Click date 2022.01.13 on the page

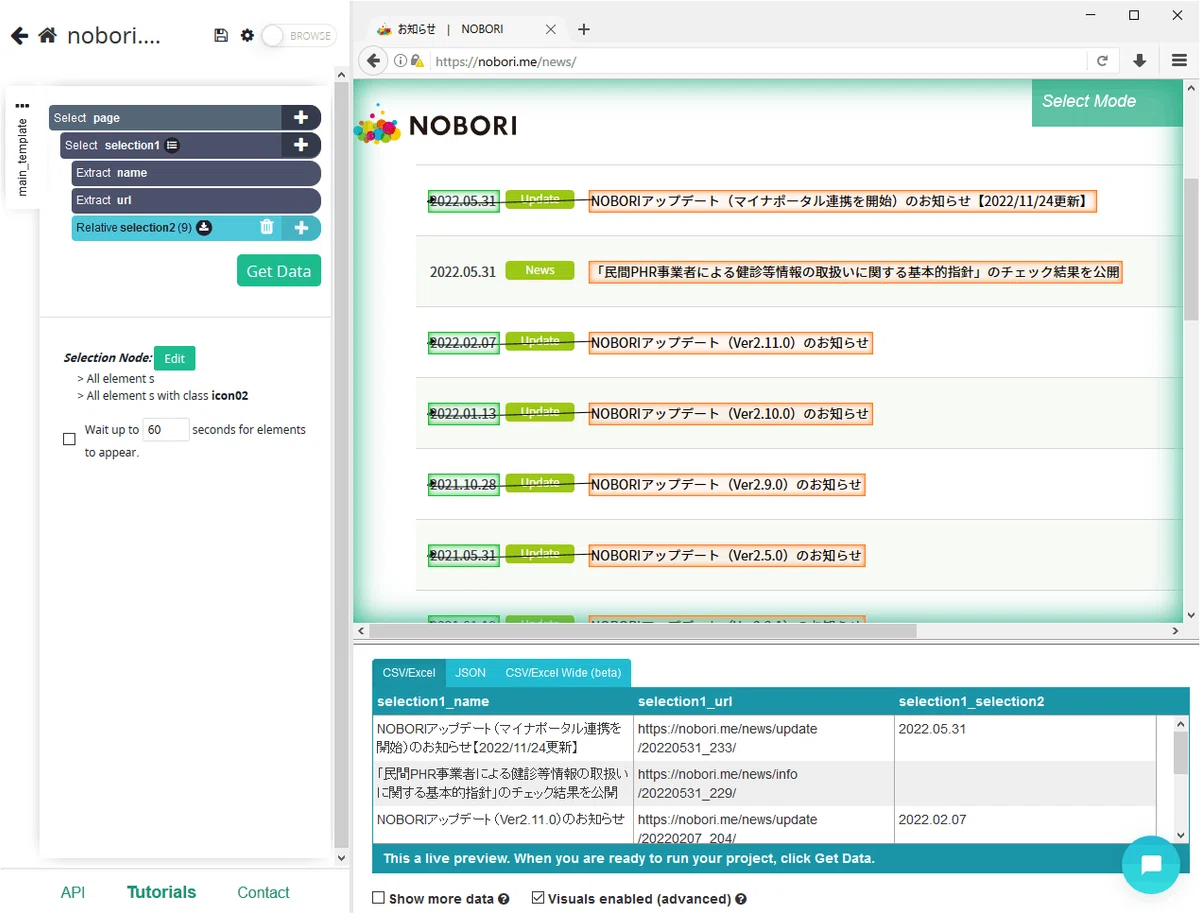(463, 413)
